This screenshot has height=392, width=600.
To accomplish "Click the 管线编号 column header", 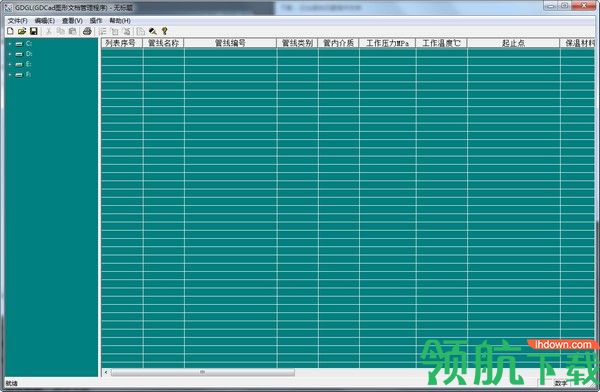I will [230, 43].
